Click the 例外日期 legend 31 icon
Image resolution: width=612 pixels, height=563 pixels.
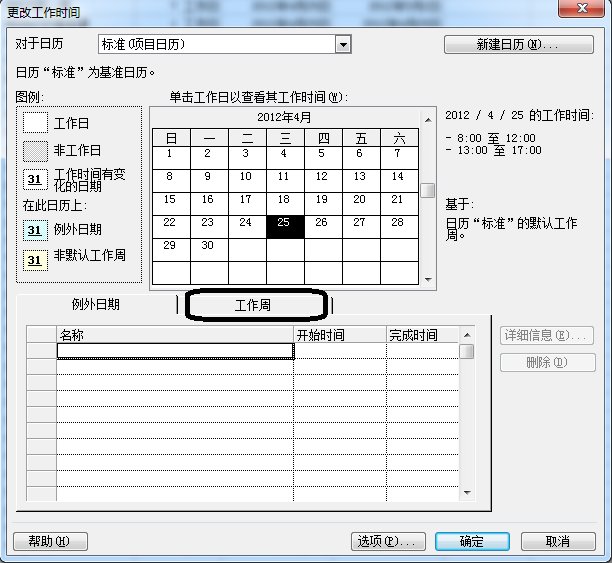(36, 230)
